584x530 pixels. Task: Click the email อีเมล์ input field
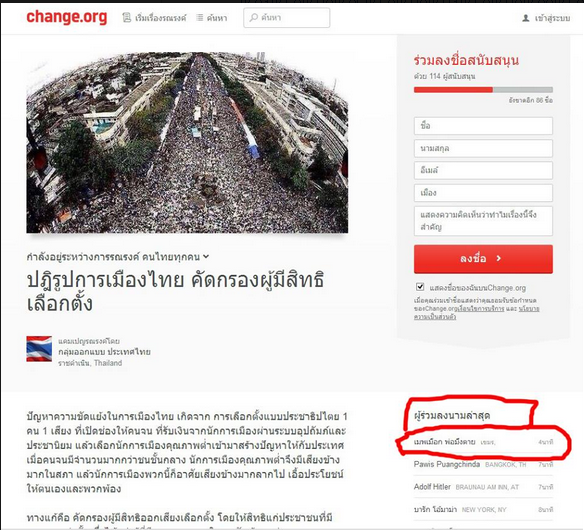[483, 171]
